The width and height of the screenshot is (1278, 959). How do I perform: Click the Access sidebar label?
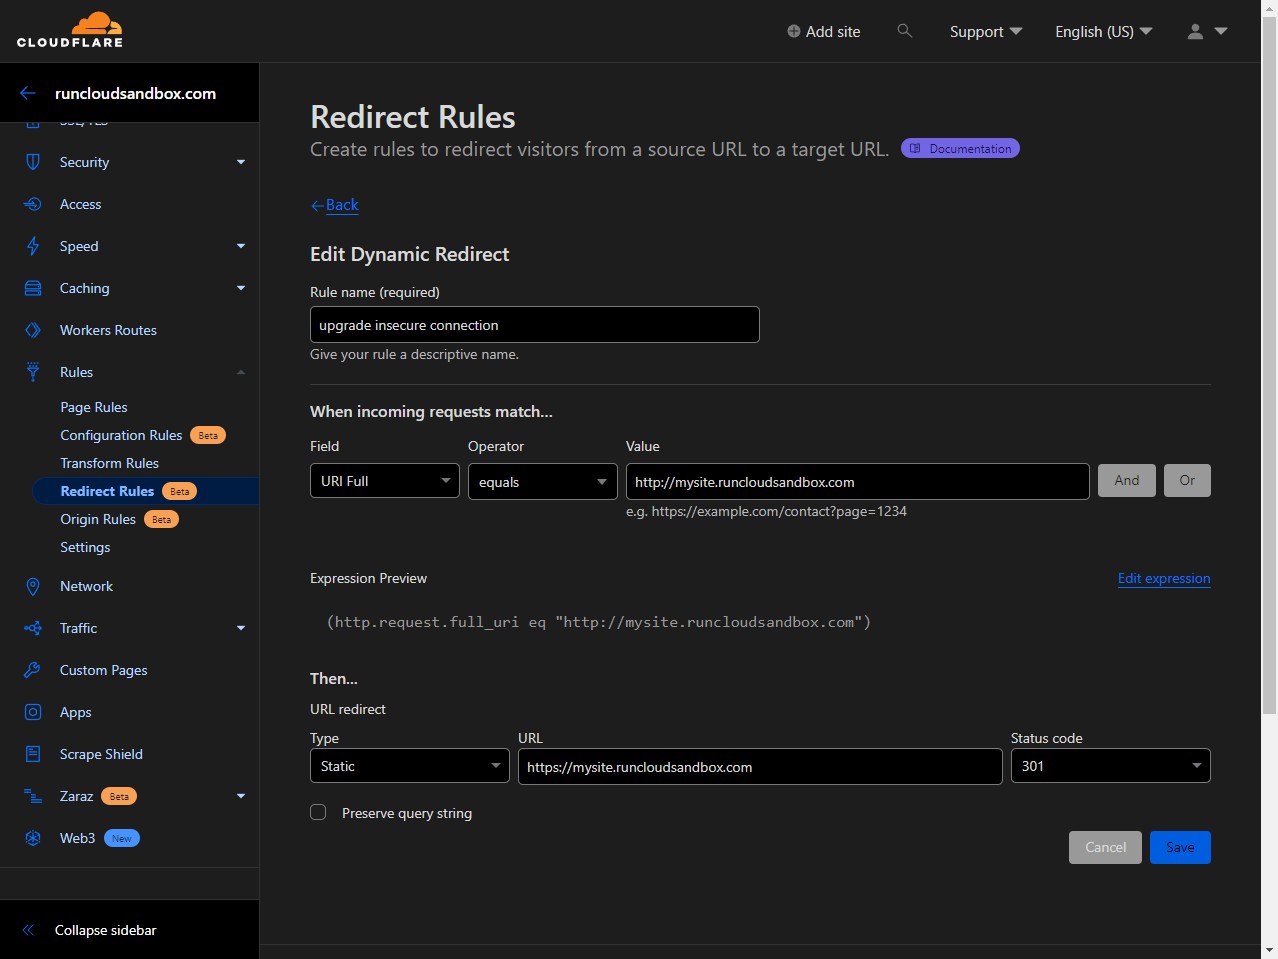pos(81,204)
